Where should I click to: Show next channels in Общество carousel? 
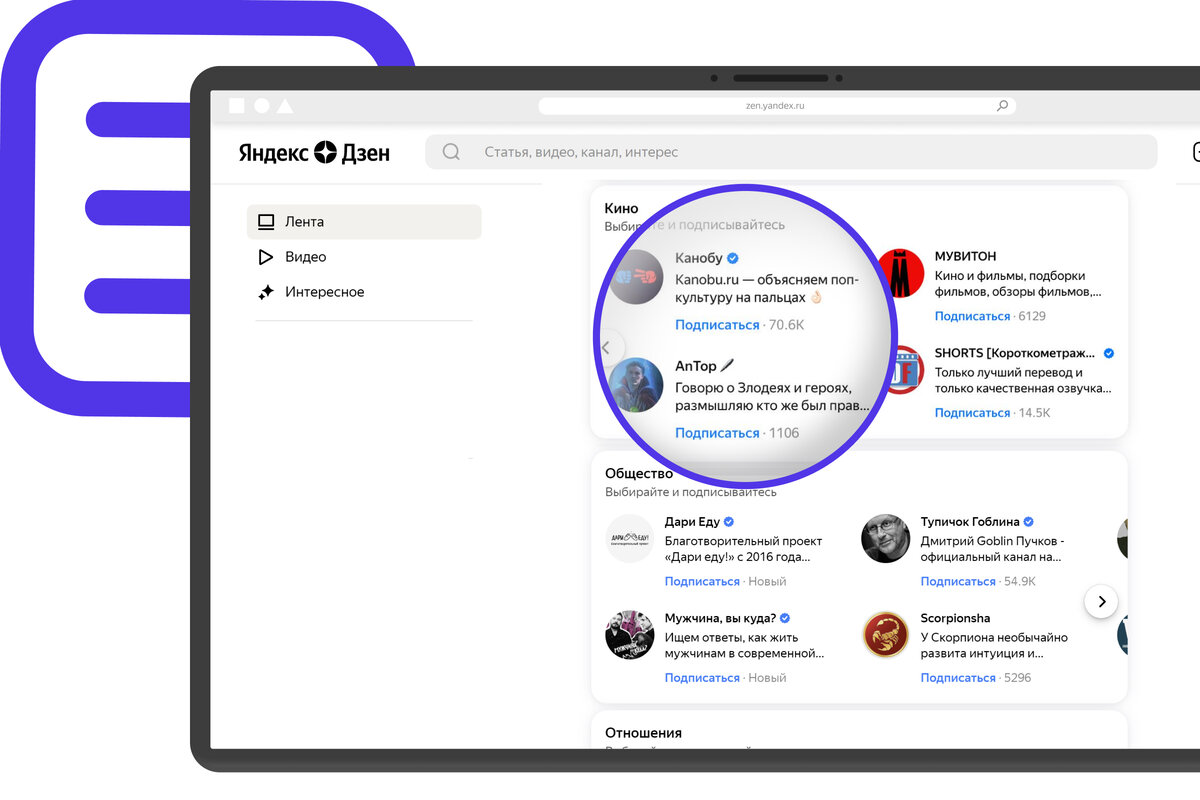1101,601
